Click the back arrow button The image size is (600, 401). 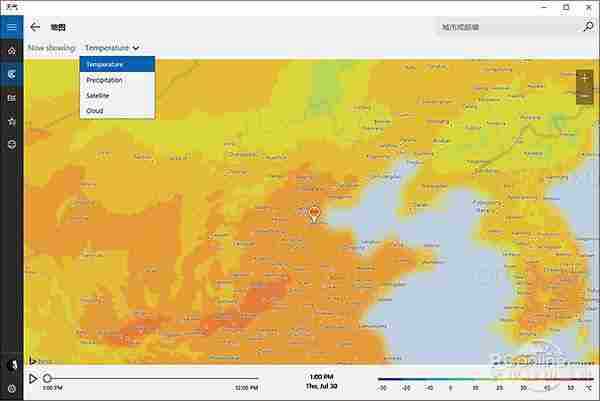point(35,27)
